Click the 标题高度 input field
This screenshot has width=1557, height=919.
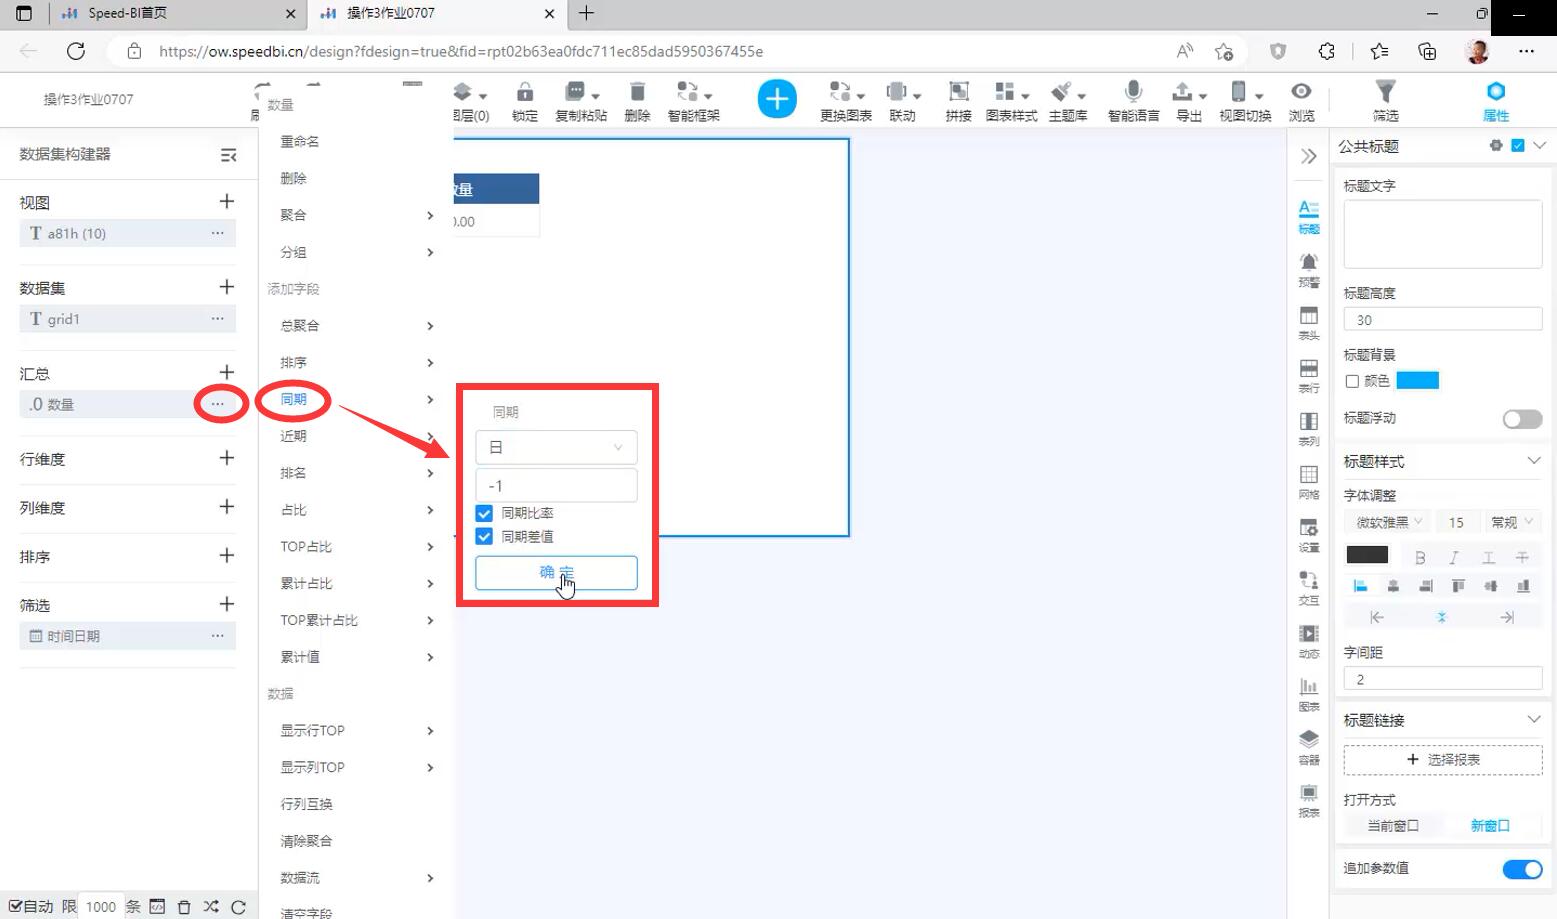[x=1442, y=320]
